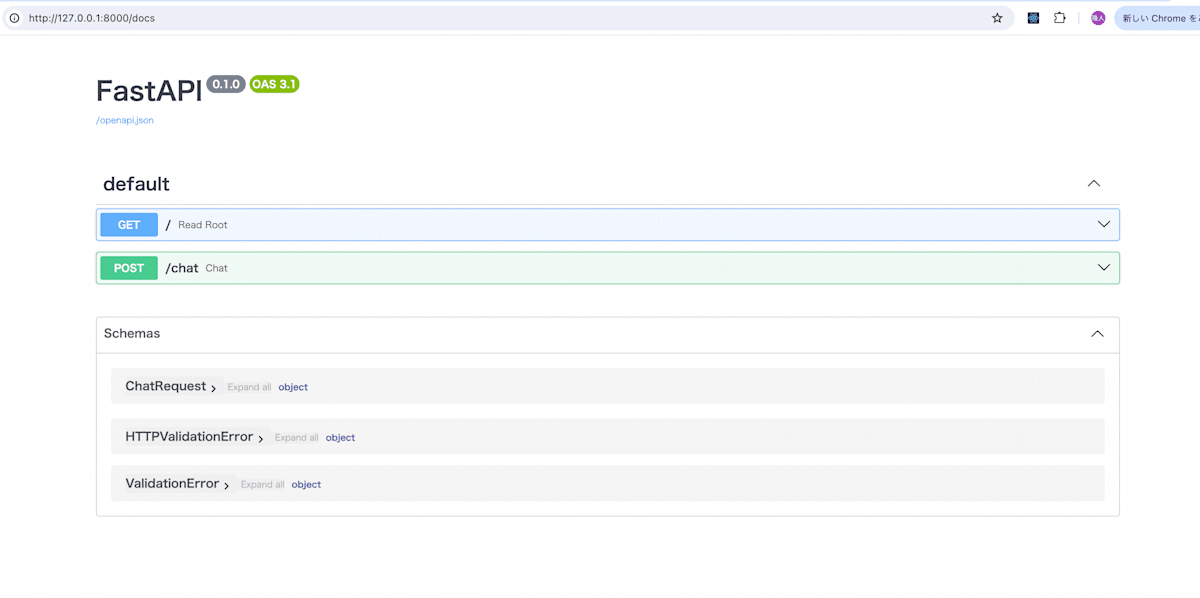Viewport: 1200px width, 598px height.
Task: Click the green POST method badge
Action: click(129, 268)
